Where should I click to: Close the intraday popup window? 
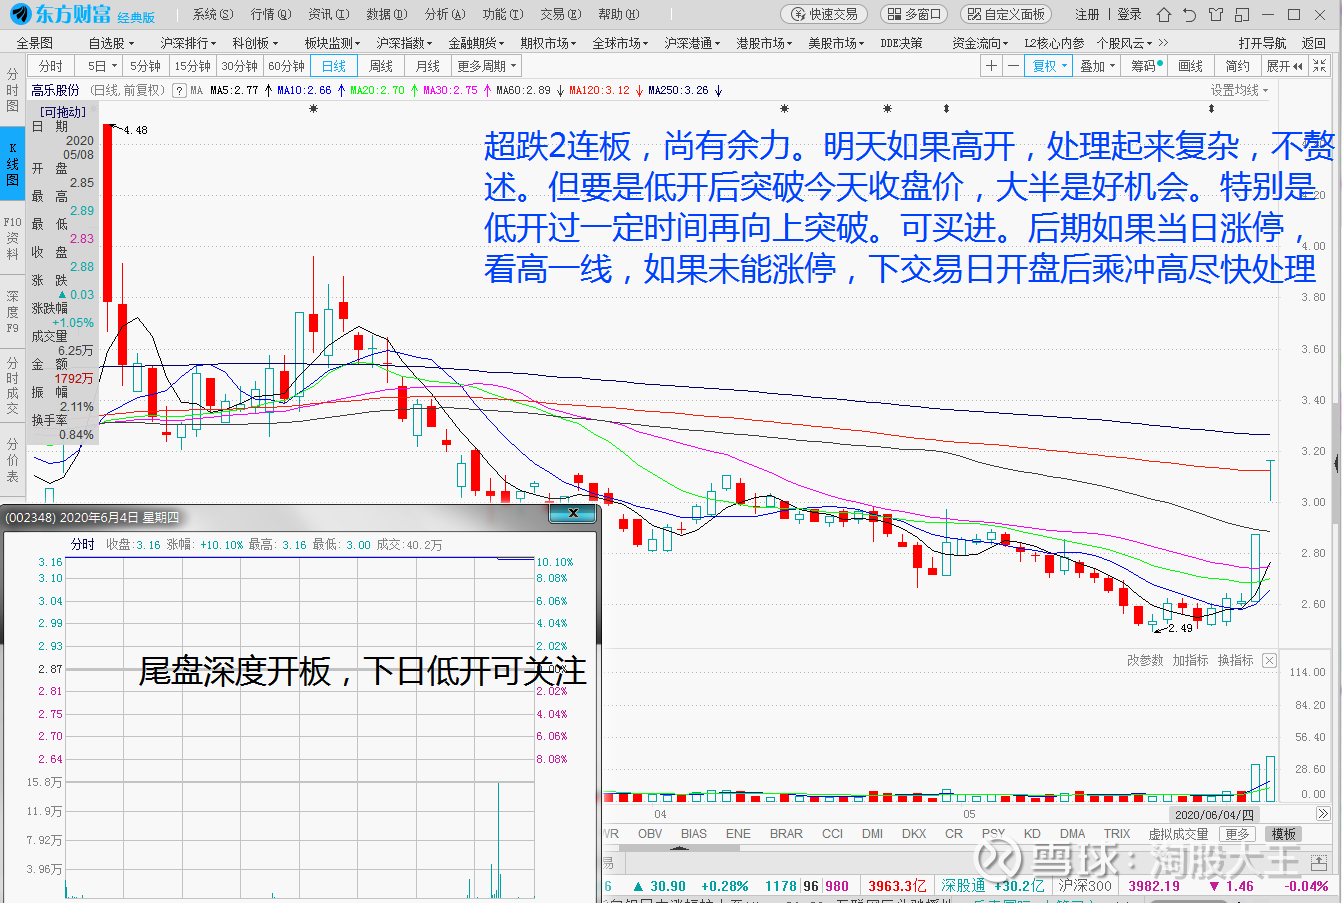pos(573,513)
